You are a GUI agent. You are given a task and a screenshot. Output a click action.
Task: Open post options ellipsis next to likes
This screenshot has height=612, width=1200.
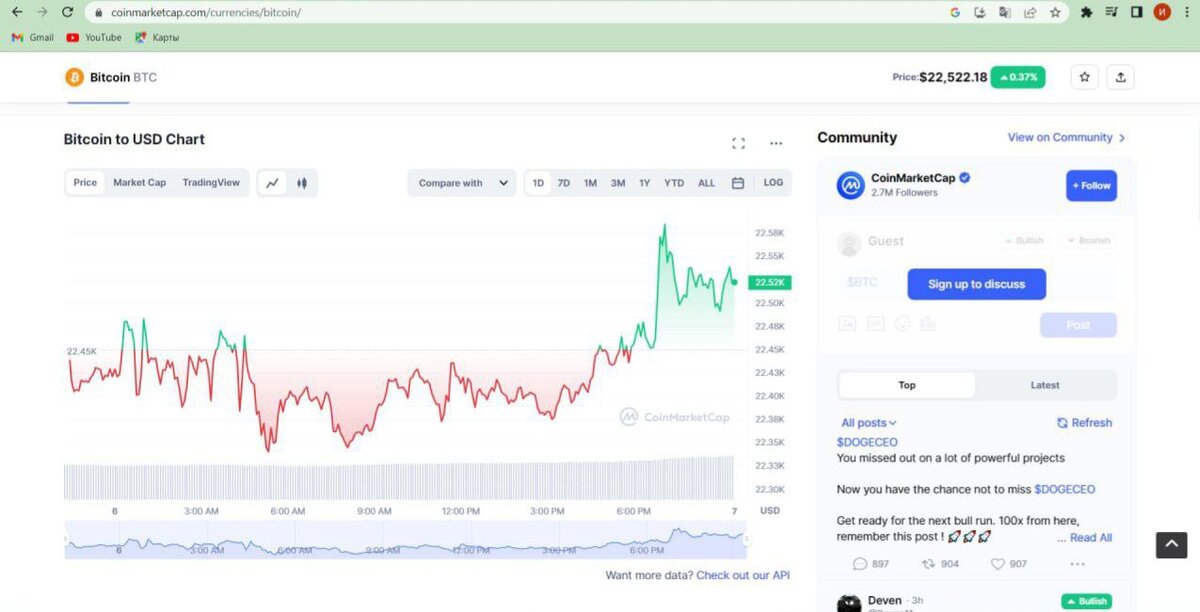coord(1077,564)
